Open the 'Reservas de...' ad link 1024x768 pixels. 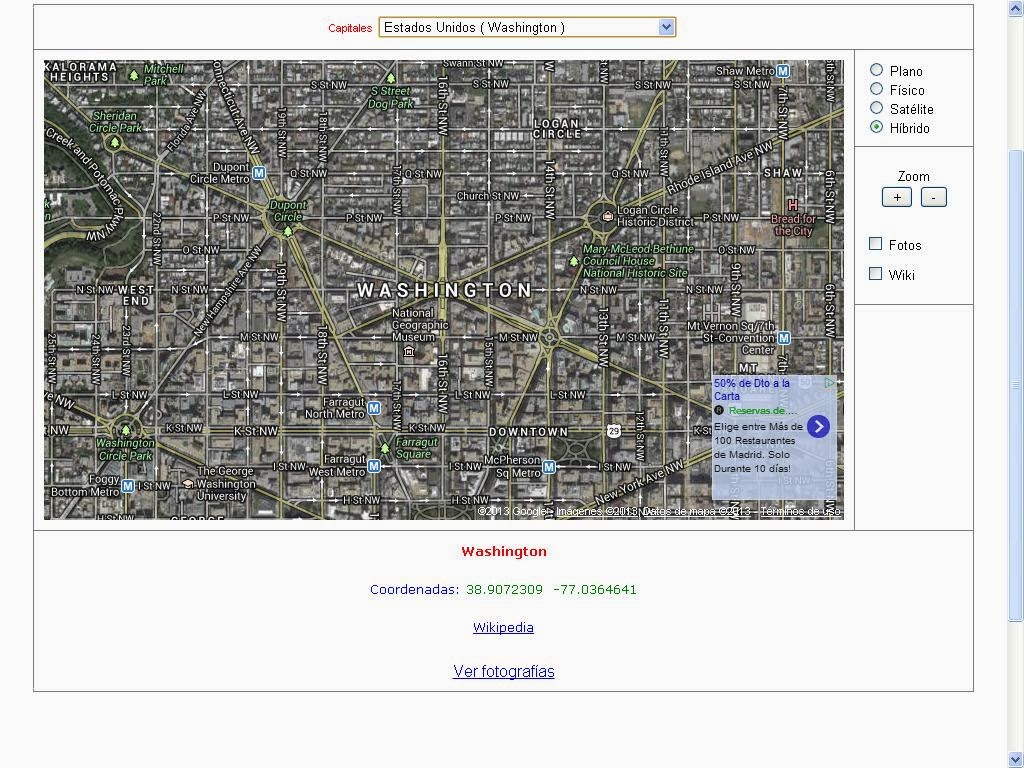click(x=763, y=411)
